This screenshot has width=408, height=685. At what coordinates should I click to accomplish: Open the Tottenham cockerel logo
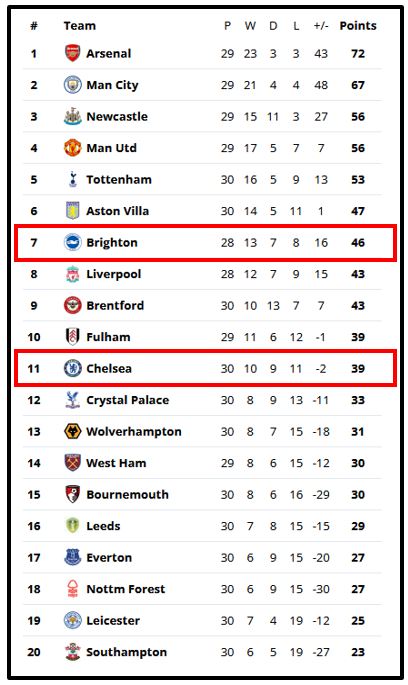(x=73, y=179)
